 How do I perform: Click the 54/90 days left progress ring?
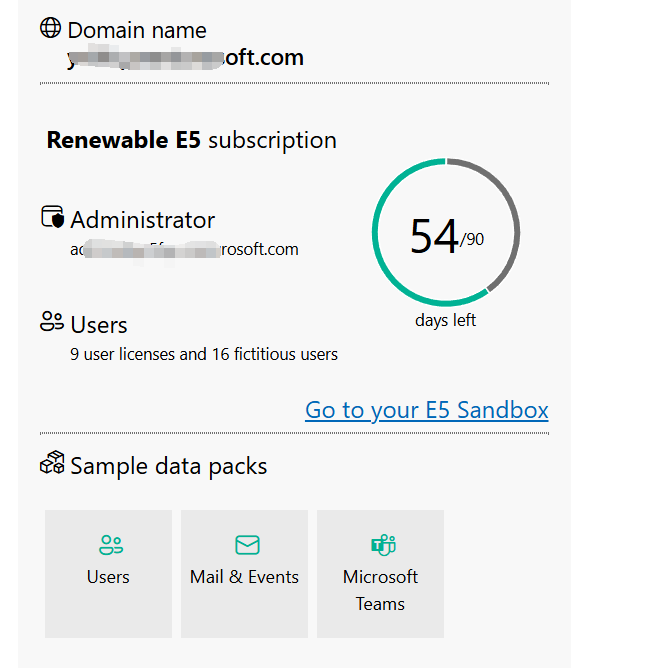click(446, 233)
